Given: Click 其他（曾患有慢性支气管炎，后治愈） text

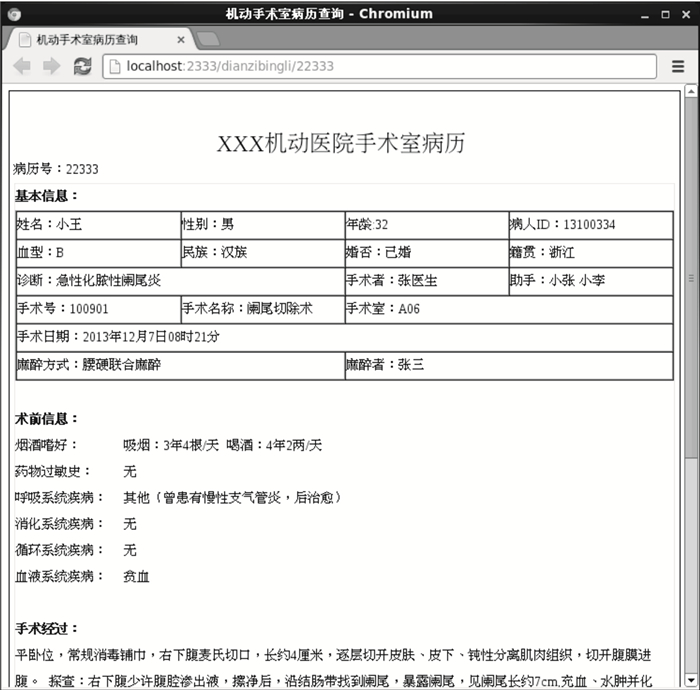Looking at the screenshot, I should (232, 497).
